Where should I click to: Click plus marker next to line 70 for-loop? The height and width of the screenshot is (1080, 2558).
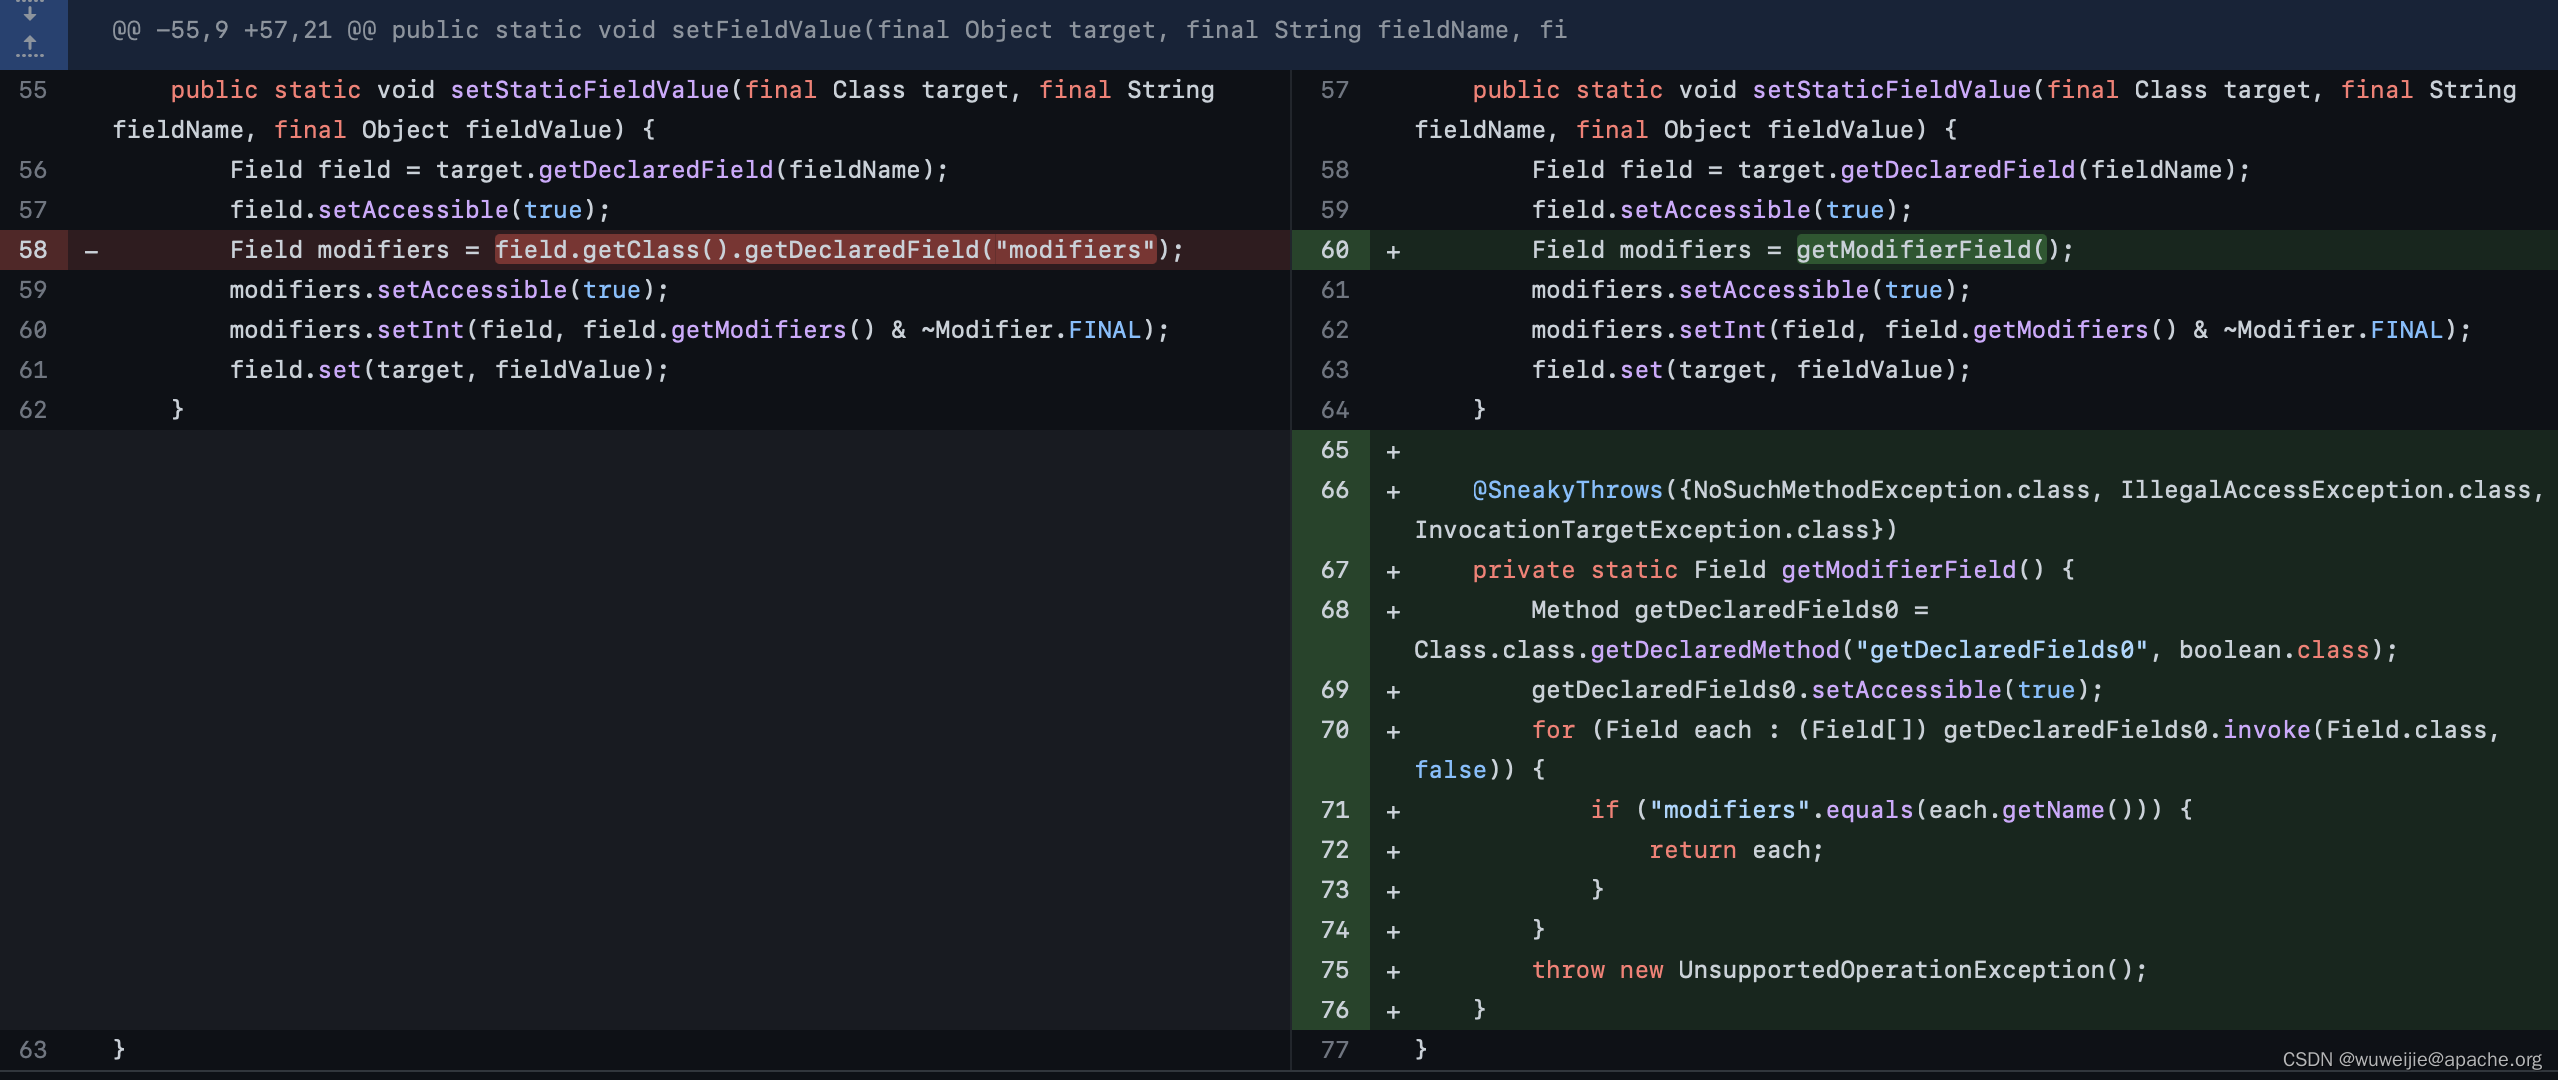(1393, 731)
